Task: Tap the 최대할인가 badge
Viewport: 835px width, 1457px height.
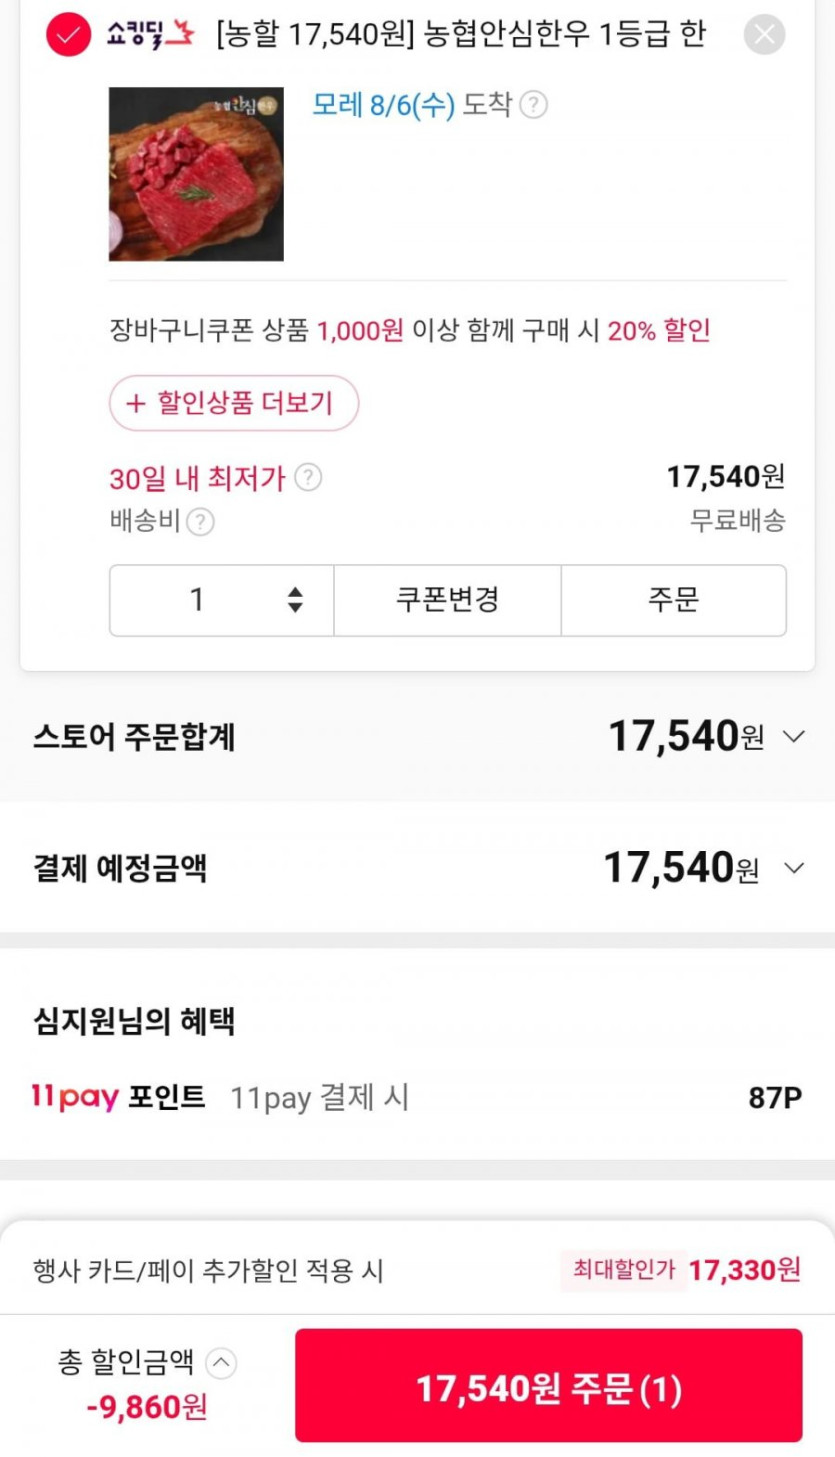Action: 623,1270
